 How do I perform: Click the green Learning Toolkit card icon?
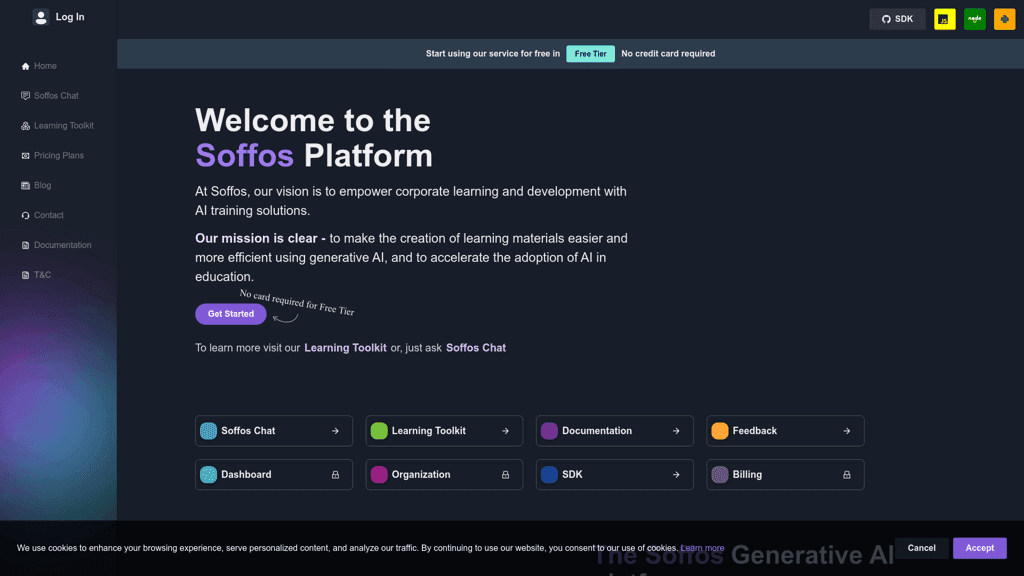pyautogui.click(x=379, y=431)
